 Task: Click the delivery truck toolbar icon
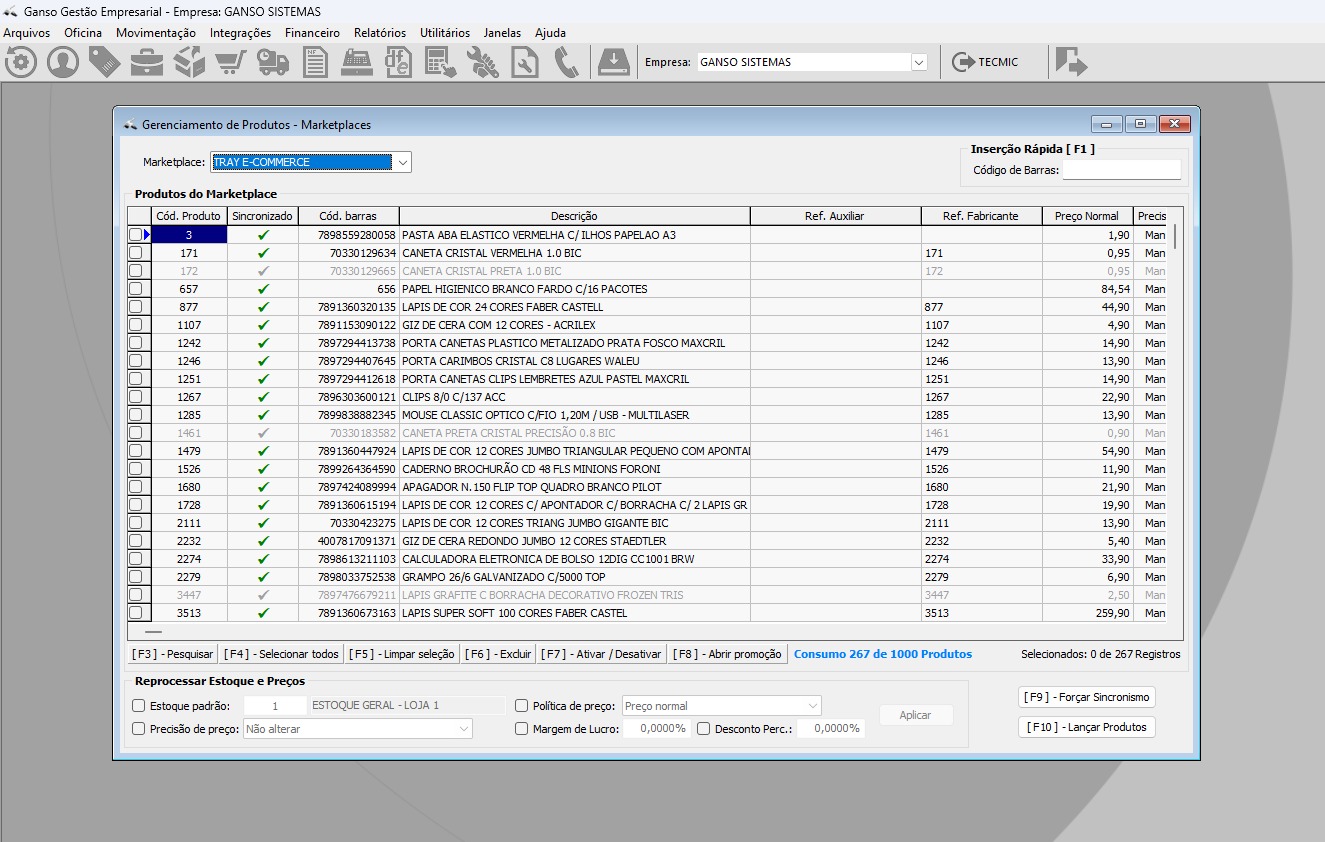(x=273, y=62)
